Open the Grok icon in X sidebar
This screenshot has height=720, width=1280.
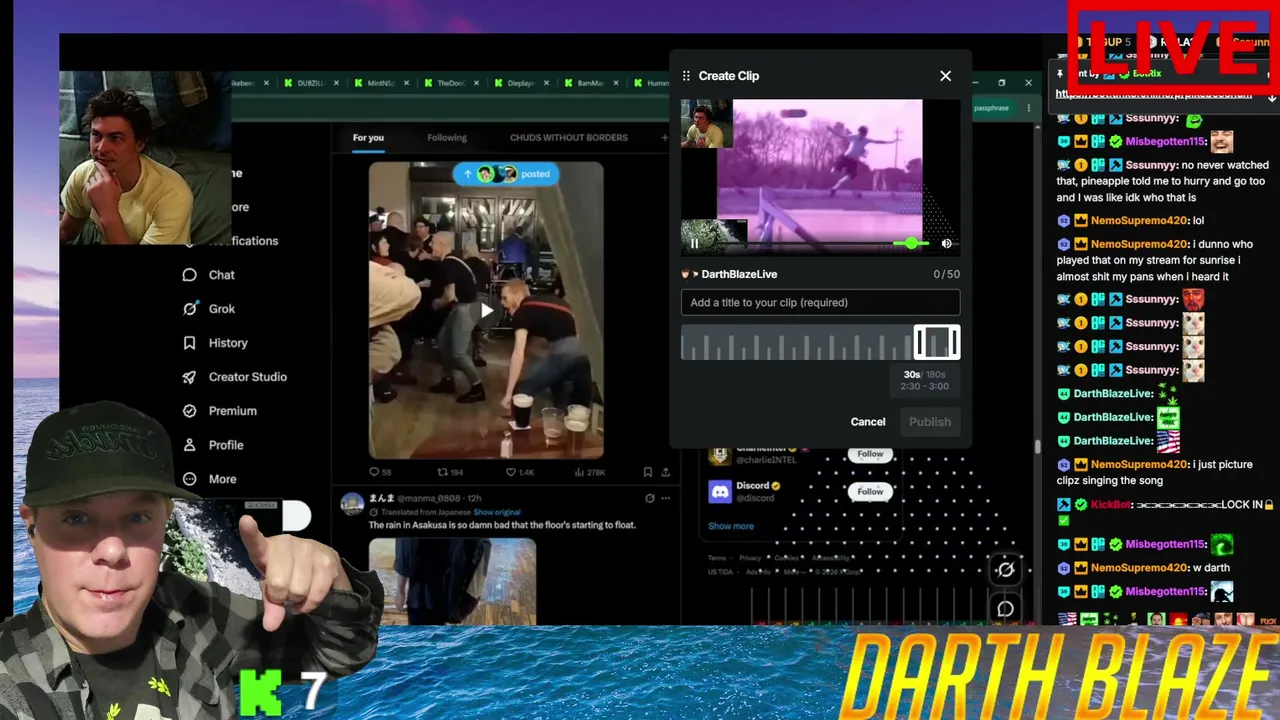[x=189, y=309]
